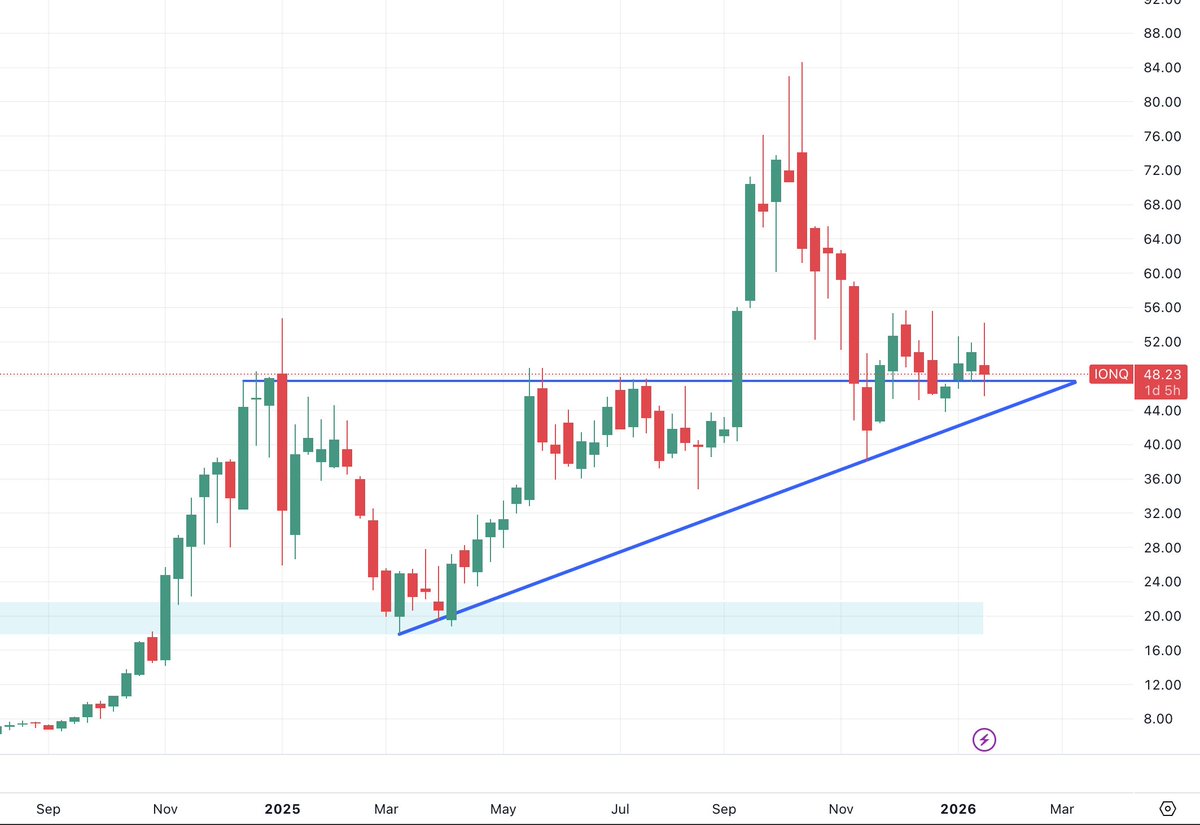Click the 36.00 price axis label
The image size is (1200, 825).
click(x=1162, y=479)
